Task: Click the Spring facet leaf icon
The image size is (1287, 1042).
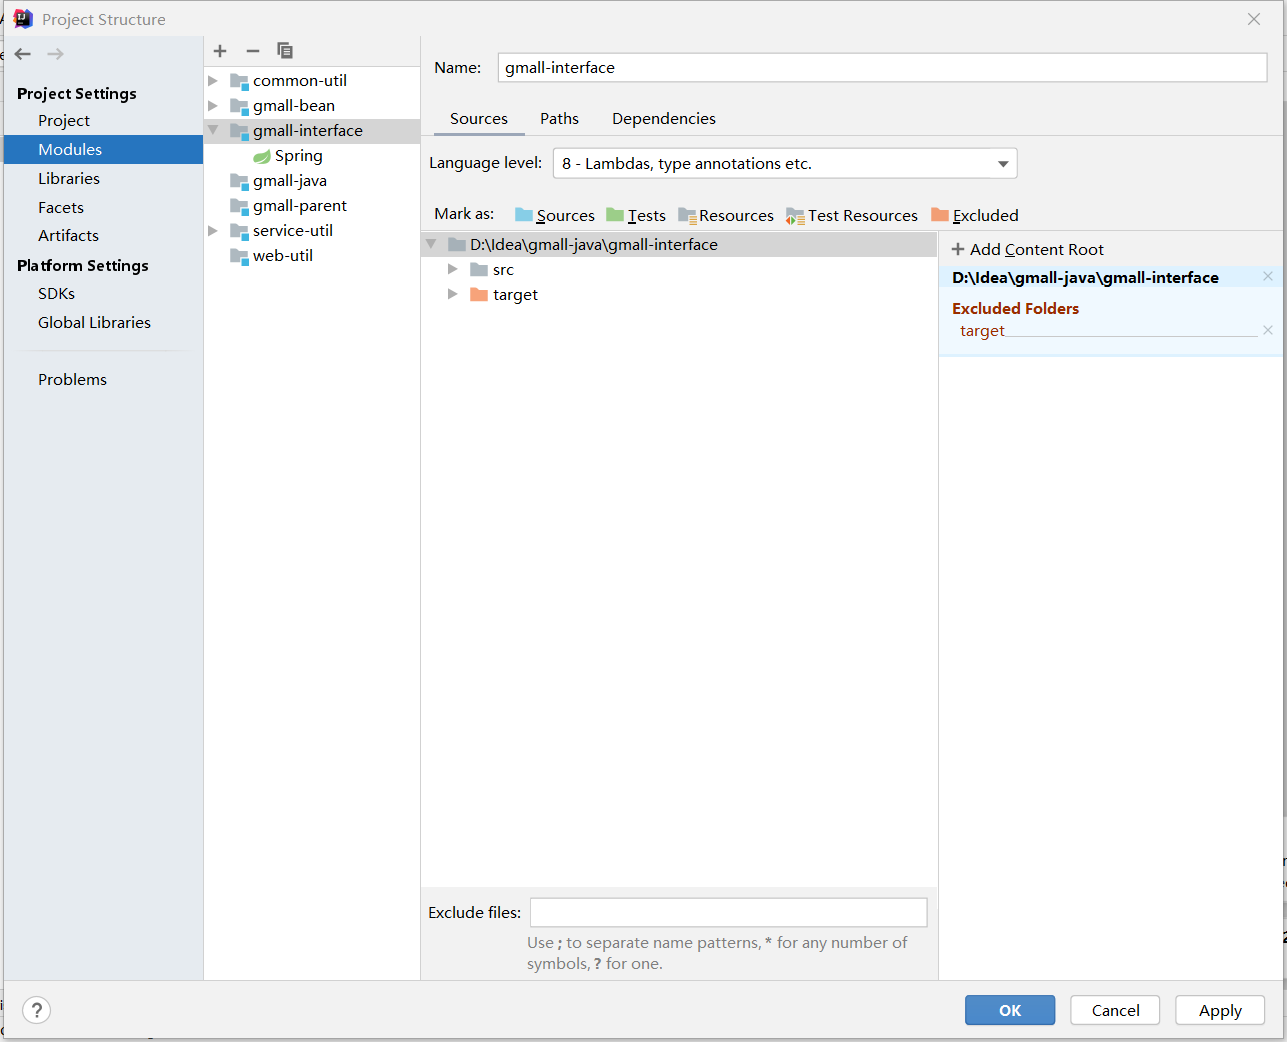Action: click(262, 156)
